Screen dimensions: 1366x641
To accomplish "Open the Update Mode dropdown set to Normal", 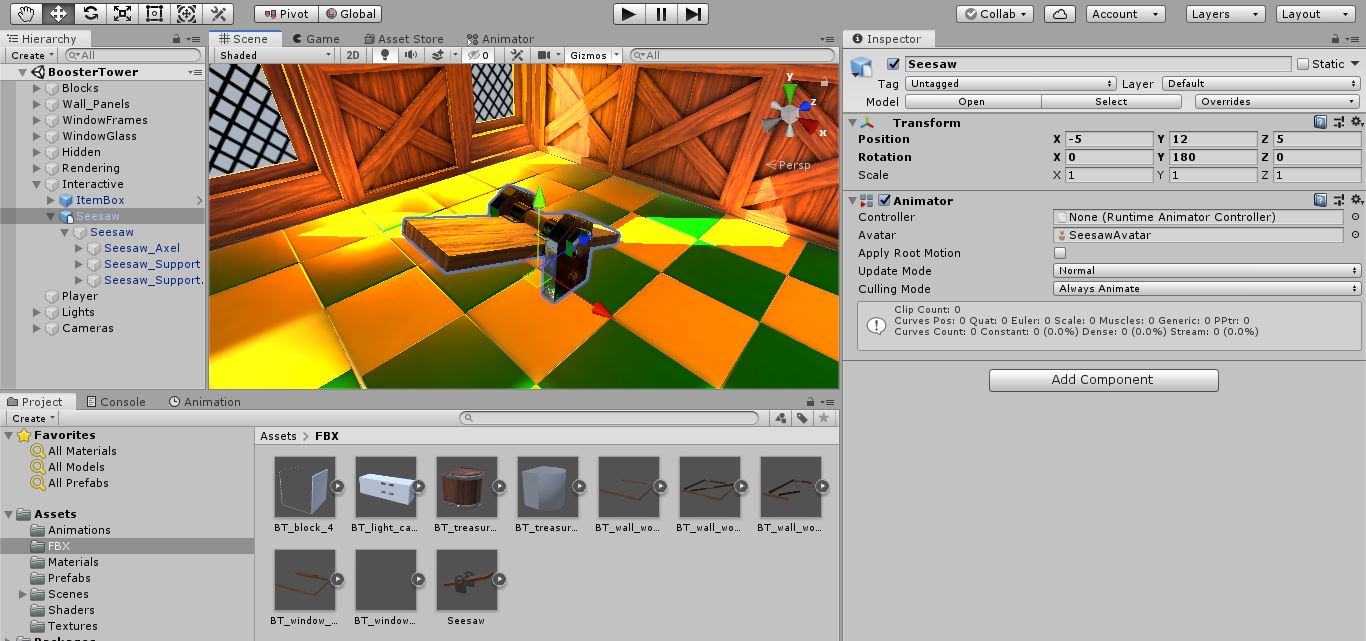I will point(1205,270).
